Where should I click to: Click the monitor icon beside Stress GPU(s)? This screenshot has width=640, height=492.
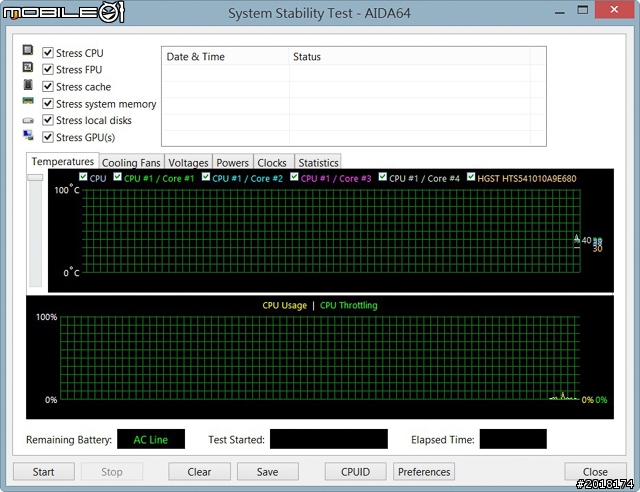(x=28, y=135)
